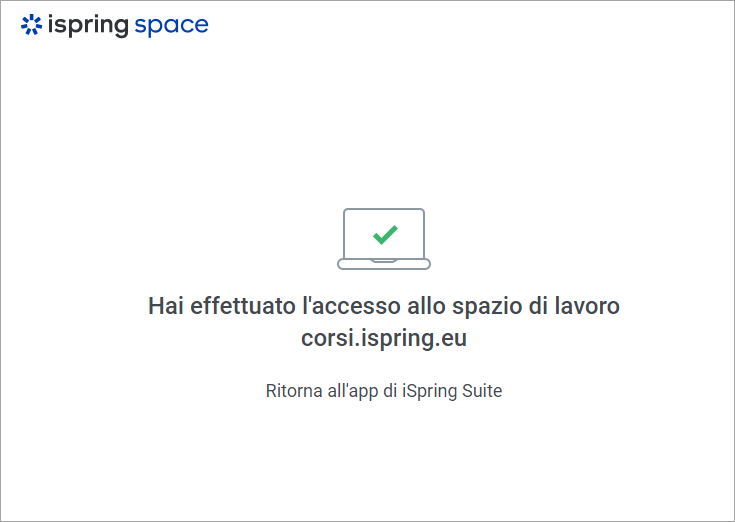Click the word "Ritorna" in the subtitle
The height and width of the screenshot is (522, 735).
click(293, 391)
